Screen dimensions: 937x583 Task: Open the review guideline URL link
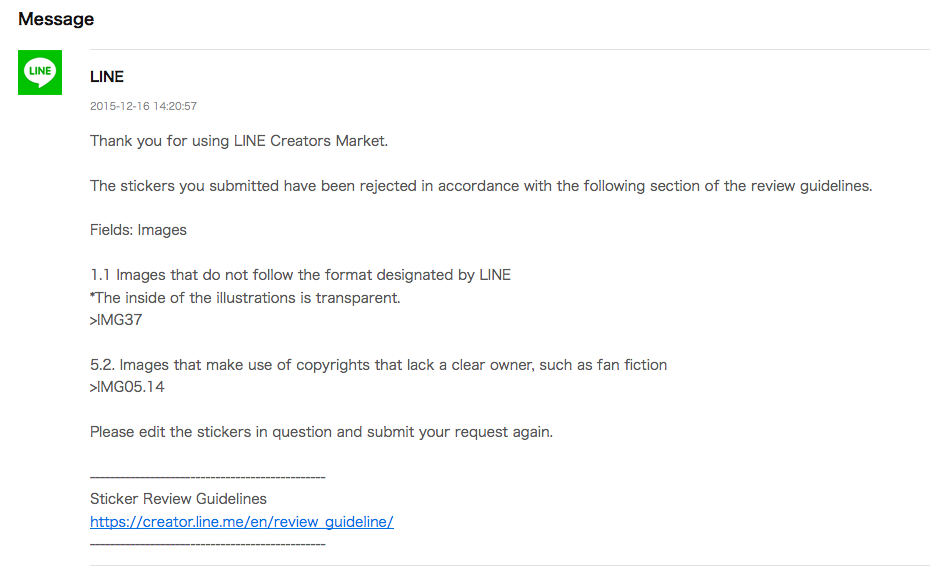tap(241, 522)
